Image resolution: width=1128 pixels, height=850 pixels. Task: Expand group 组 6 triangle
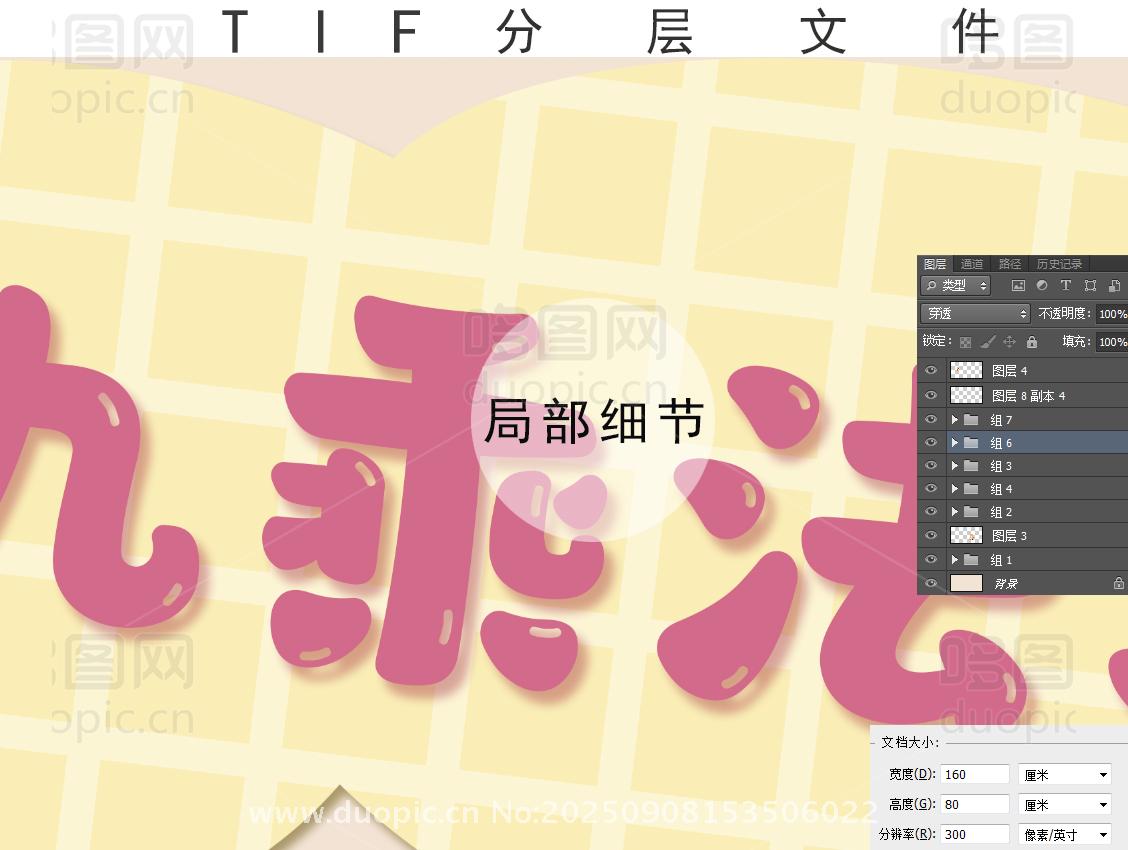click(x=955, y=442)
